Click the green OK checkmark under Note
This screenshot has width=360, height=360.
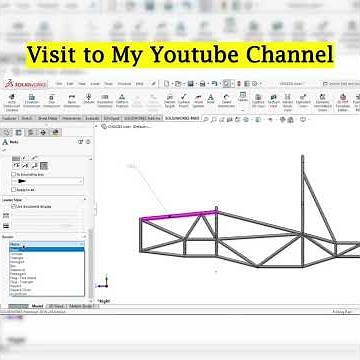4,150
